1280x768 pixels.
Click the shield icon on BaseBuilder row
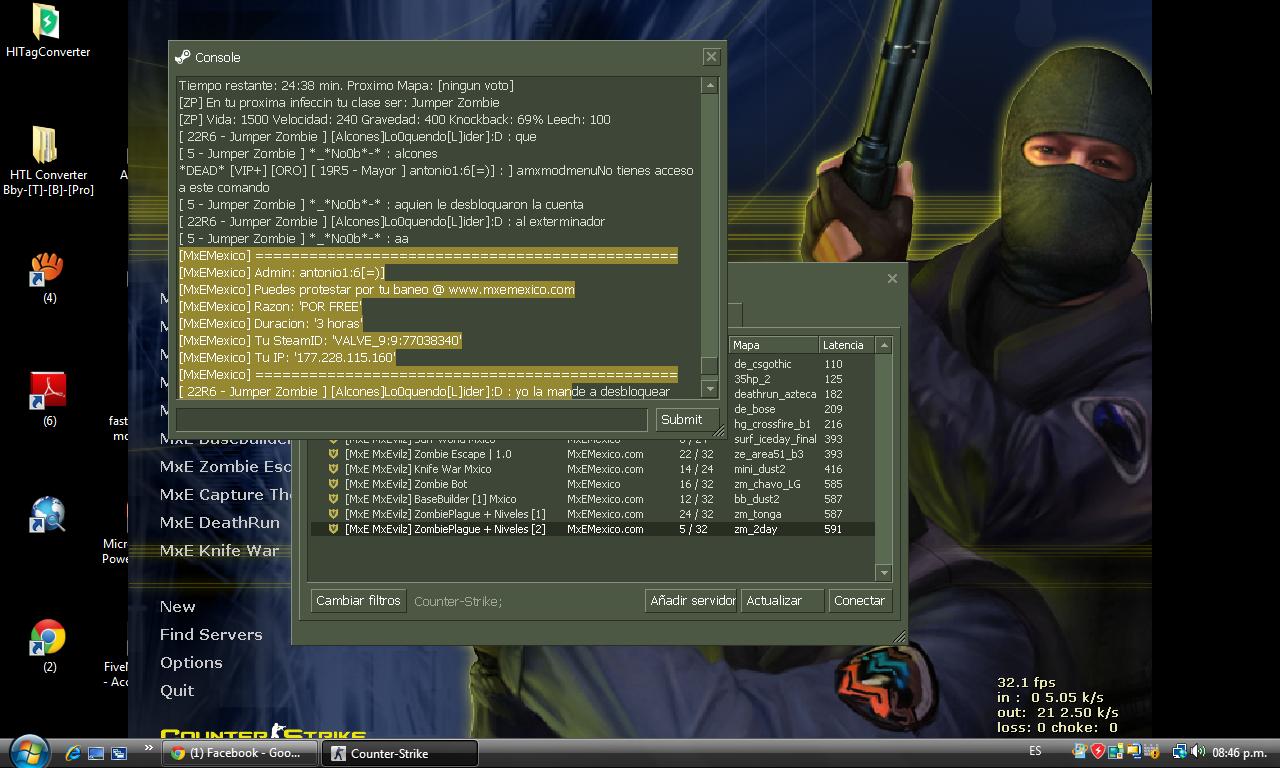333,499
